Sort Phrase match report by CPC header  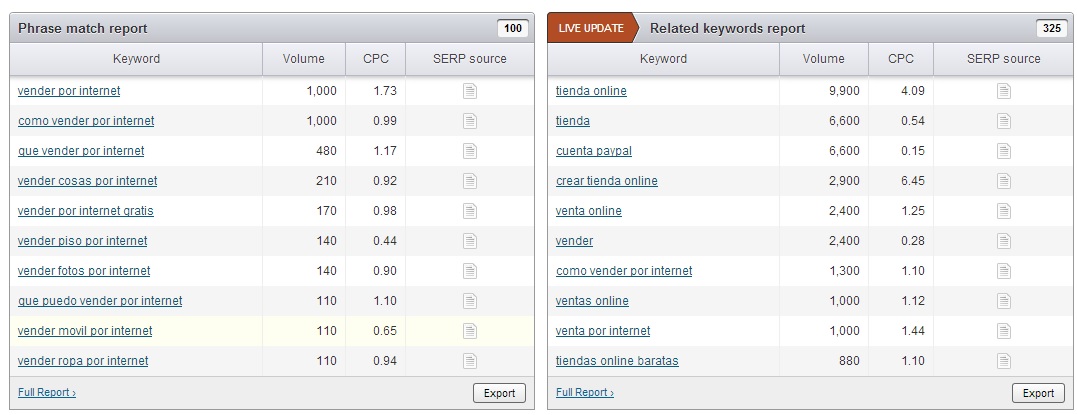point(376,59)
